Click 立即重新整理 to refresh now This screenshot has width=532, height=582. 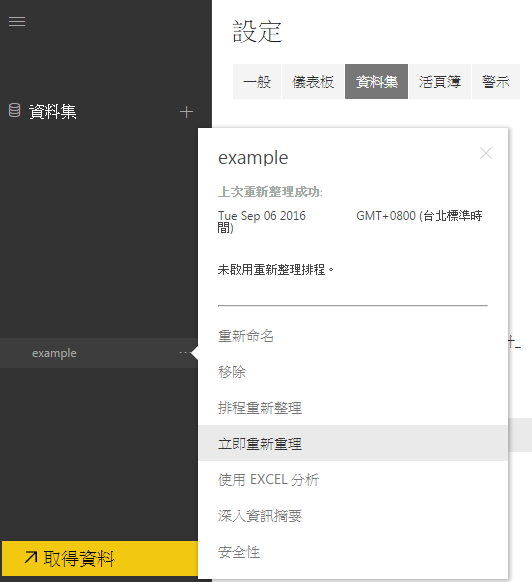(x=353, y=444)
